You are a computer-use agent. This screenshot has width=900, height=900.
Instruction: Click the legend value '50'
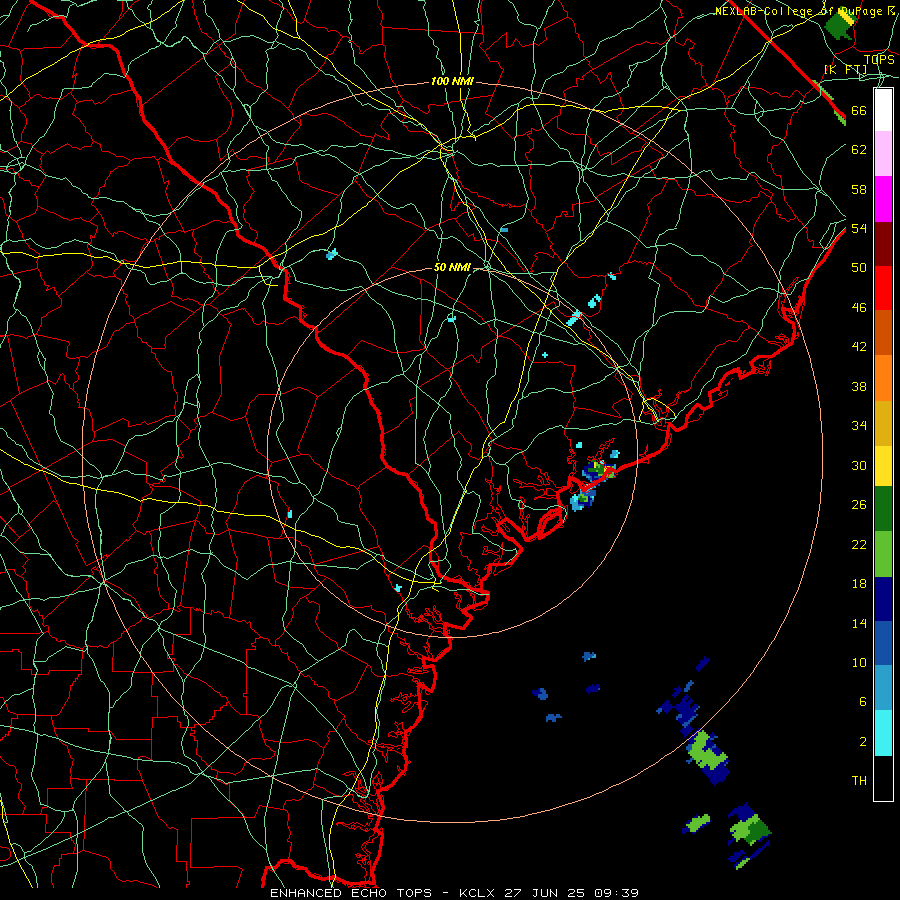pyautogui.click(x=859, y=267)
